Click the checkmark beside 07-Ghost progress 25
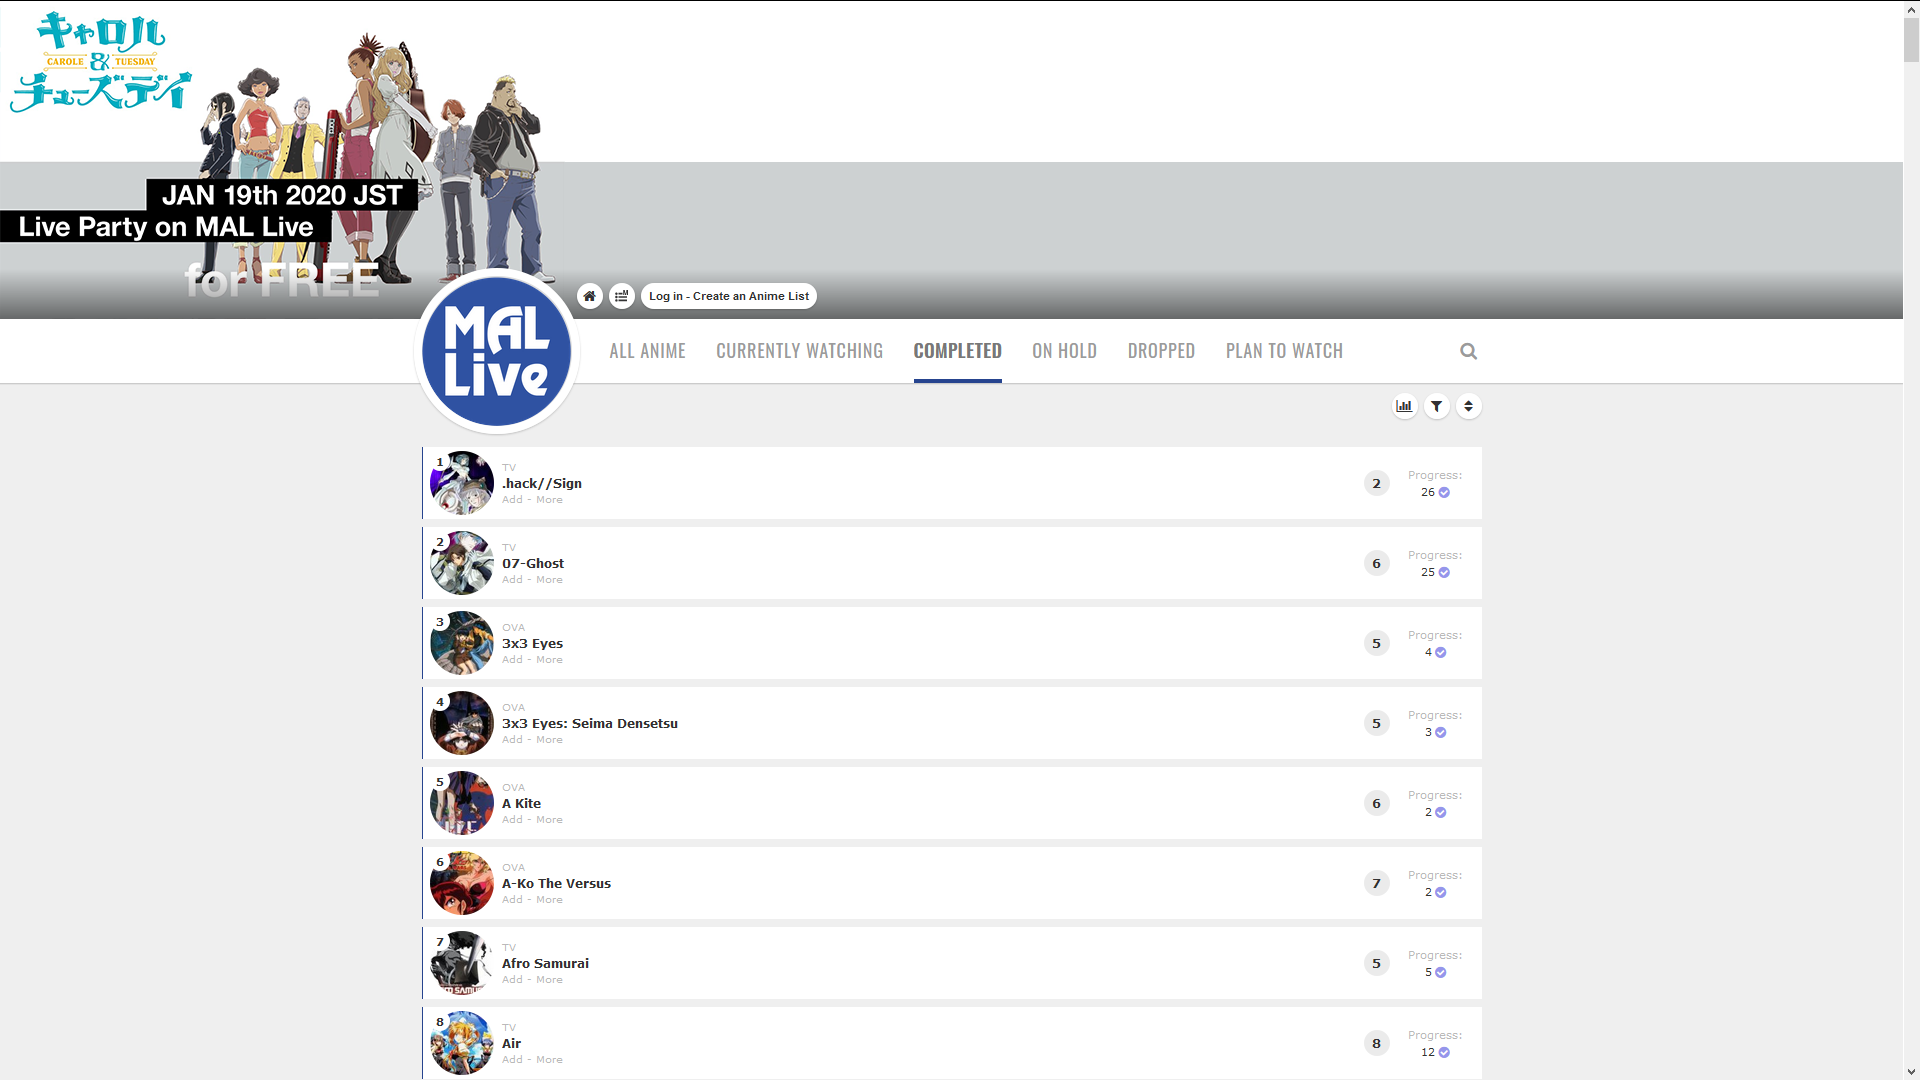 1444,573
